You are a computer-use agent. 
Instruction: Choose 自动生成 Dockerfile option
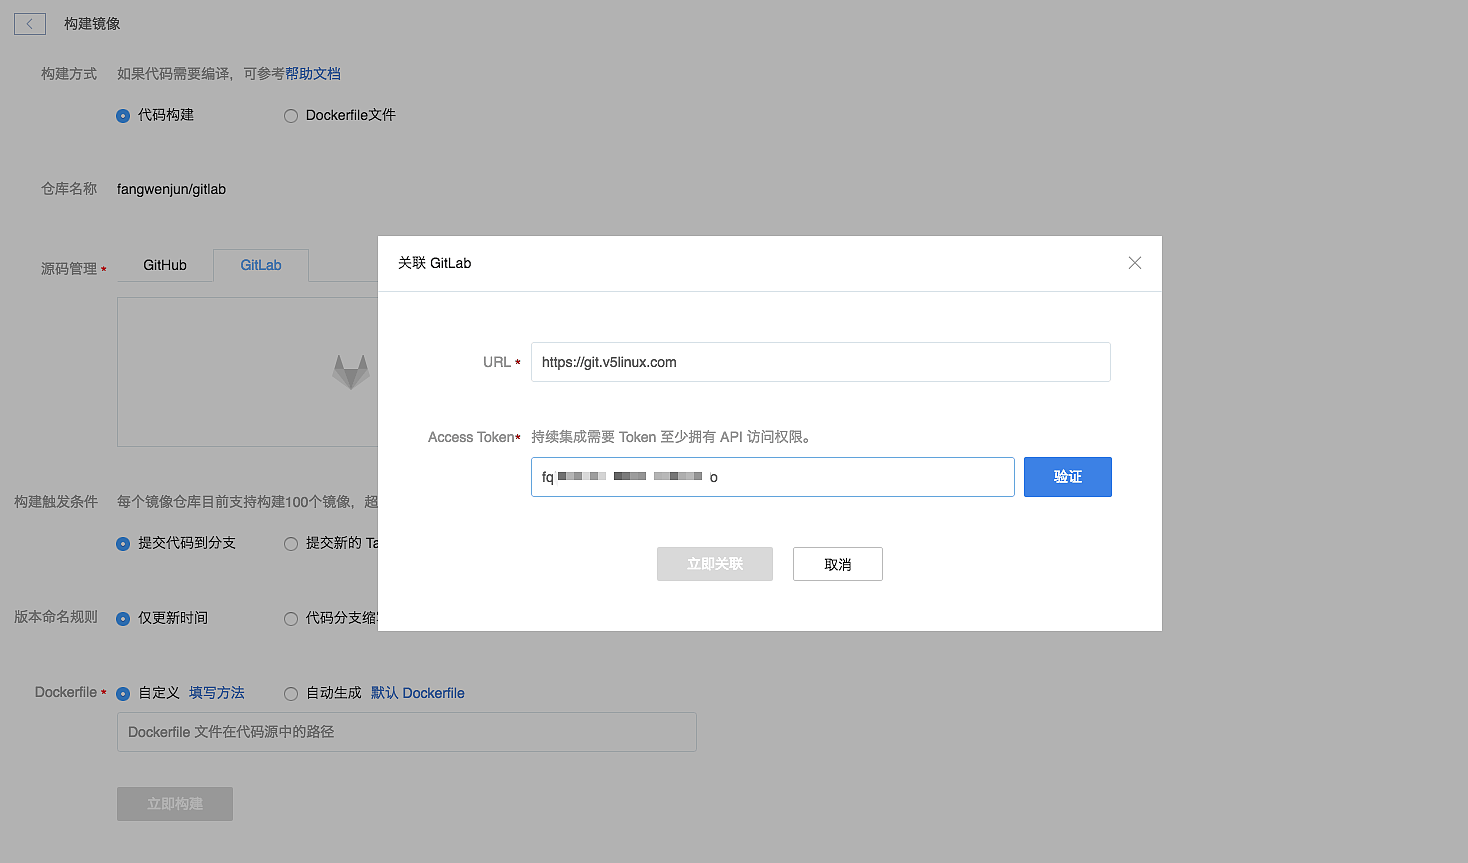click(x=291, y=694)
